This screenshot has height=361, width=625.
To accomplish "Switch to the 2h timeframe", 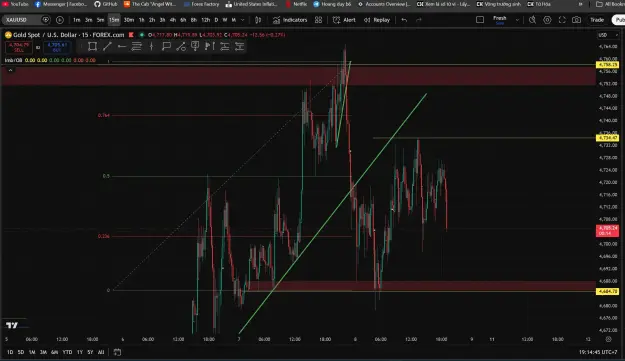I will [152, 20].
